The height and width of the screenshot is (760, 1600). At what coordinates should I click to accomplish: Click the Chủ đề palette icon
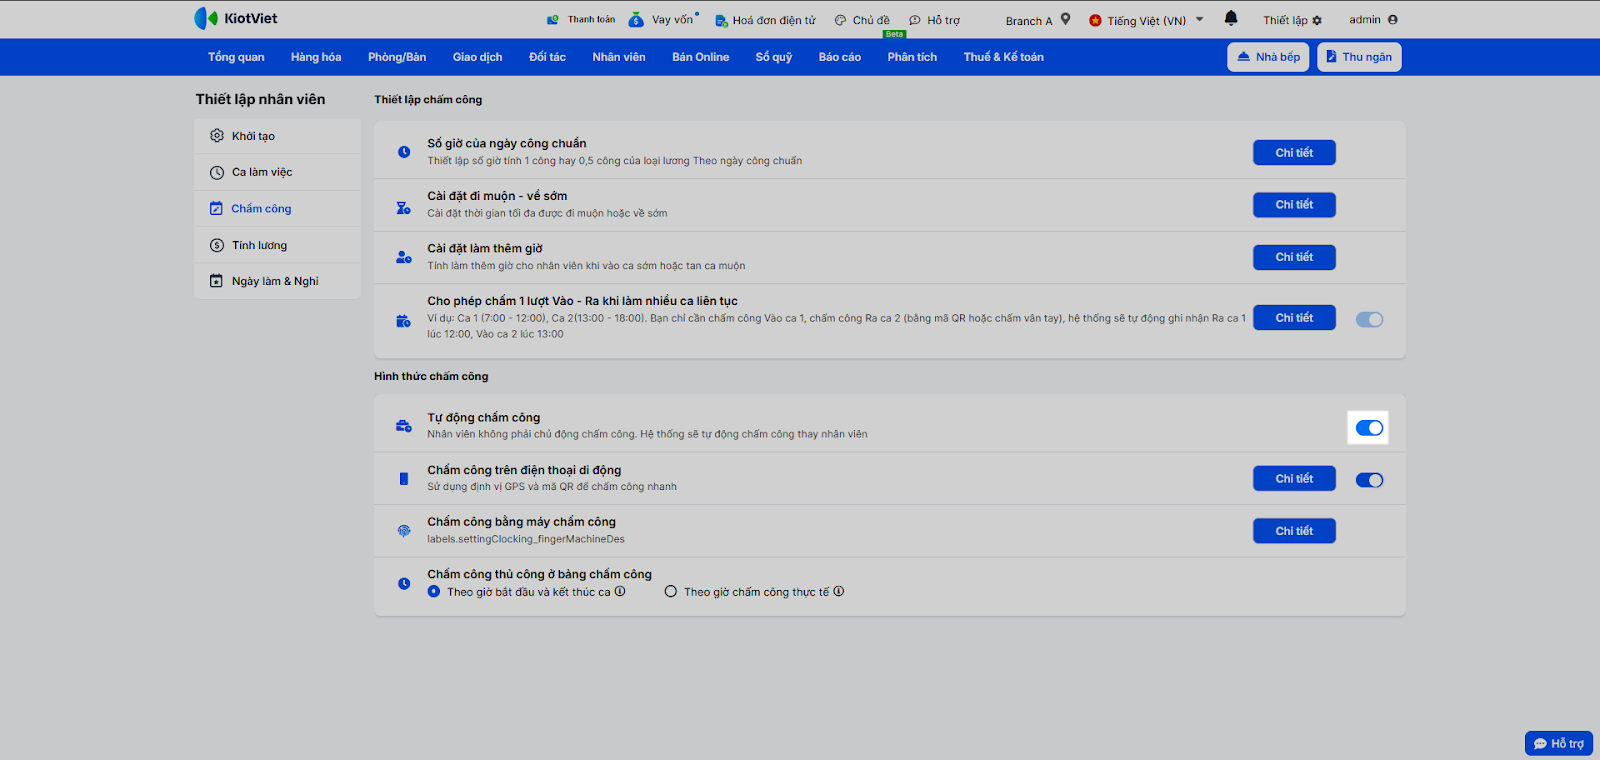[x=841, y=20]
